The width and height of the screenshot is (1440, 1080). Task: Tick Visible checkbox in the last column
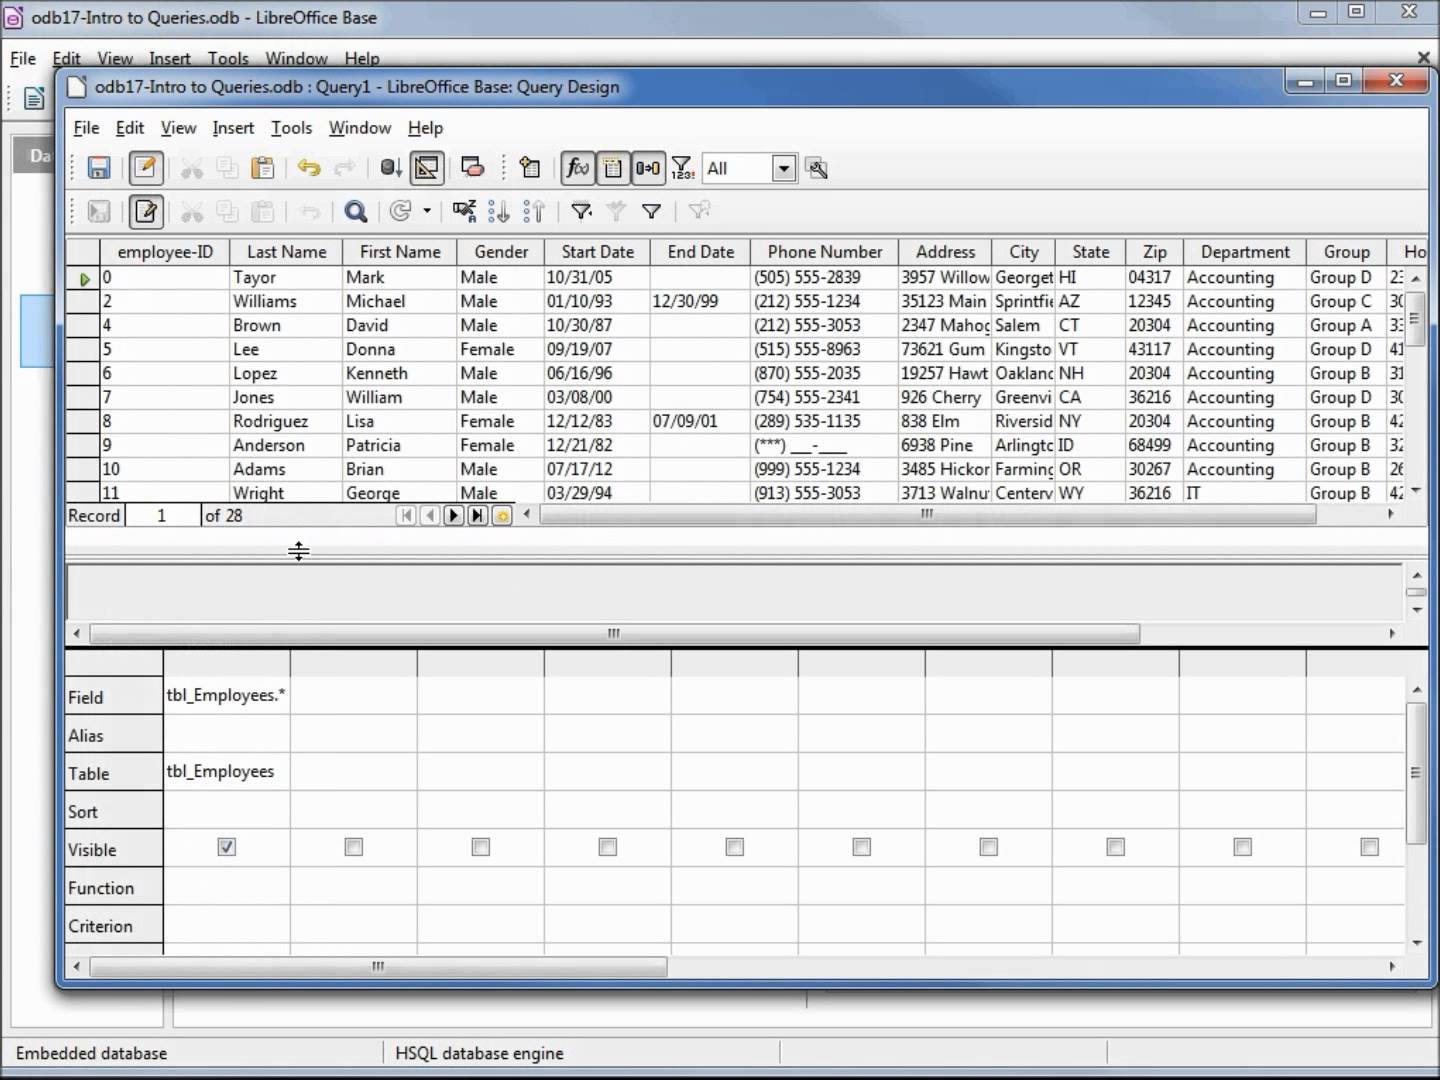(1368, 847)
